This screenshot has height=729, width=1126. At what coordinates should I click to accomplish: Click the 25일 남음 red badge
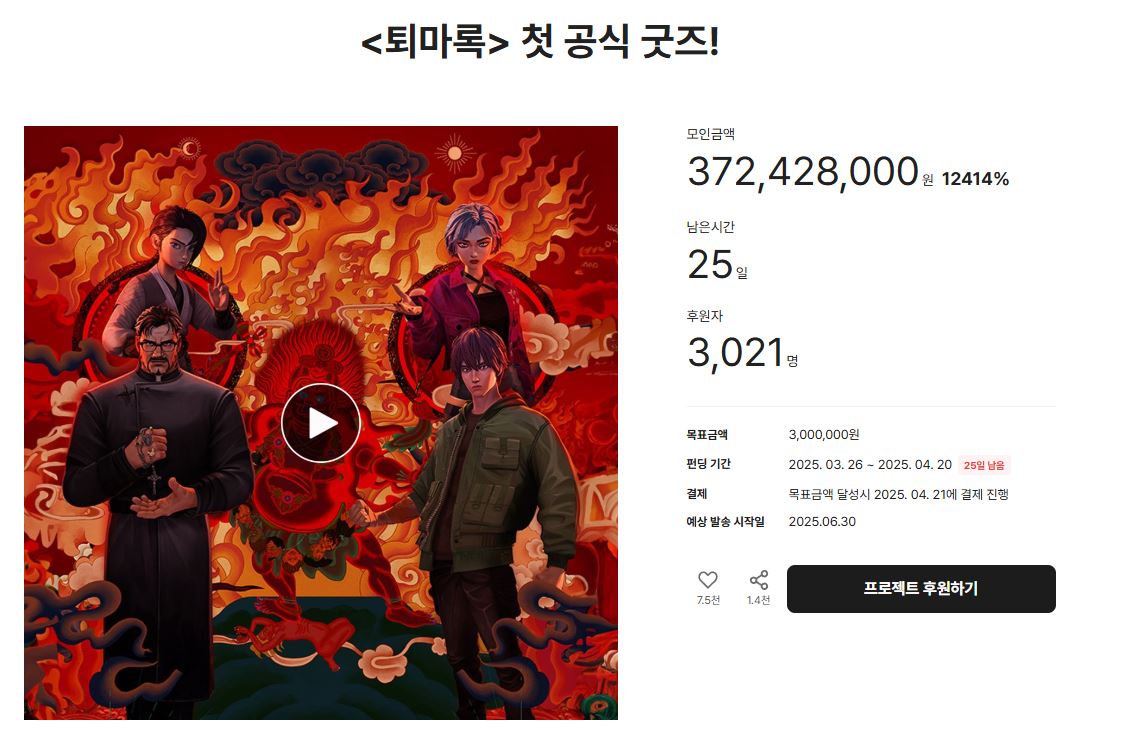click(x=984, y=465)
